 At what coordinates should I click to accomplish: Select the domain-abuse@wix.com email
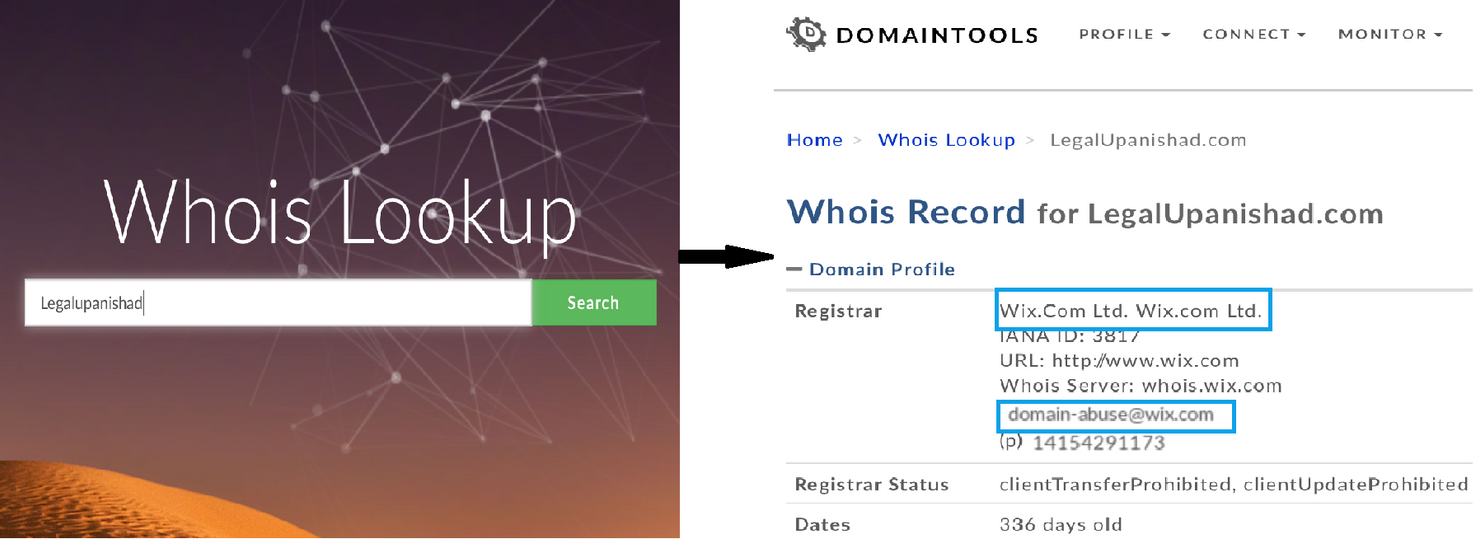1111,414
